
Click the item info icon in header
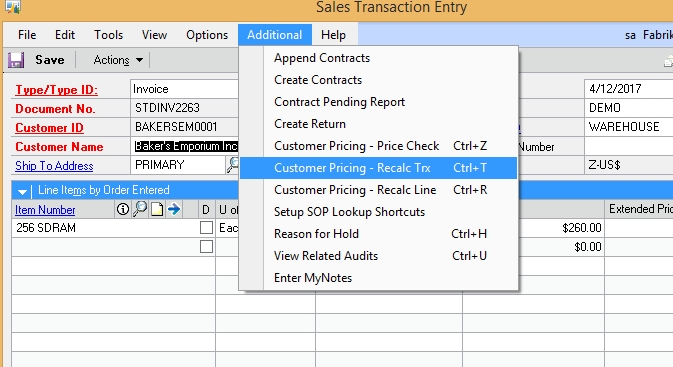[x=123, y=209]
